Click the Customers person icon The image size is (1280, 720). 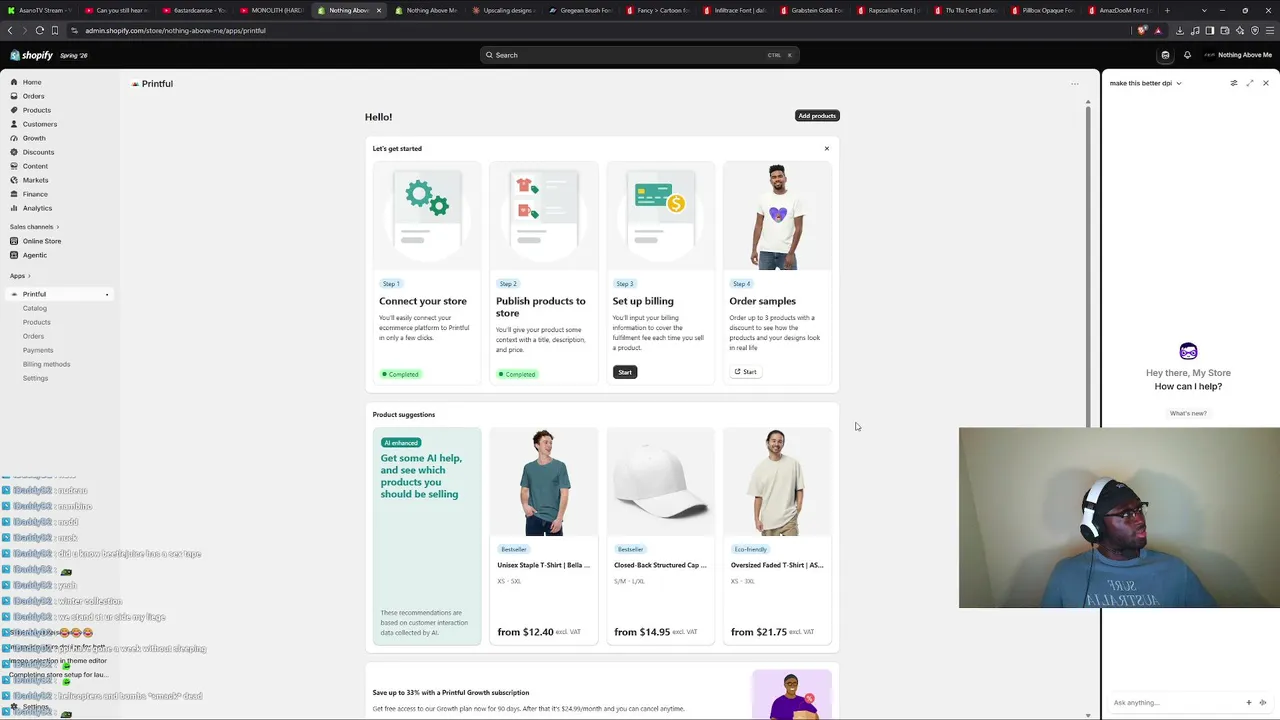pos(14,124)
